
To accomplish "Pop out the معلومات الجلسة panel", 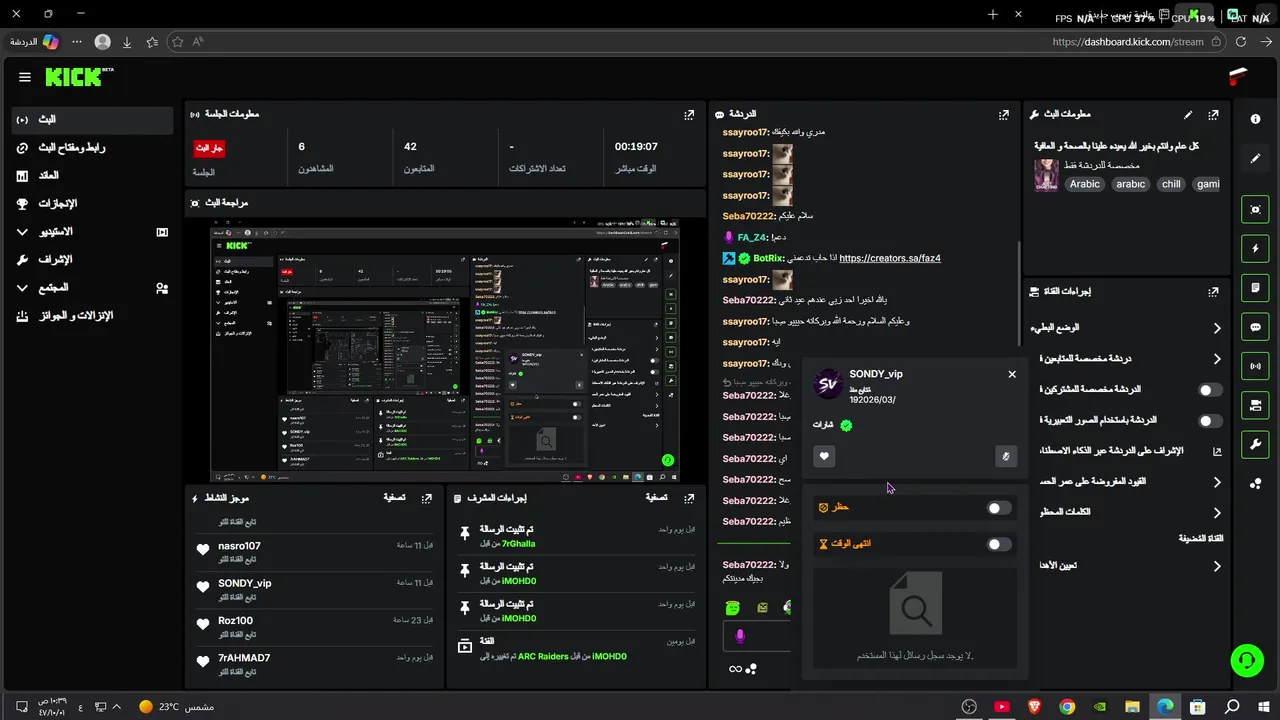I will pyautogui.click(x=689, y=115).
